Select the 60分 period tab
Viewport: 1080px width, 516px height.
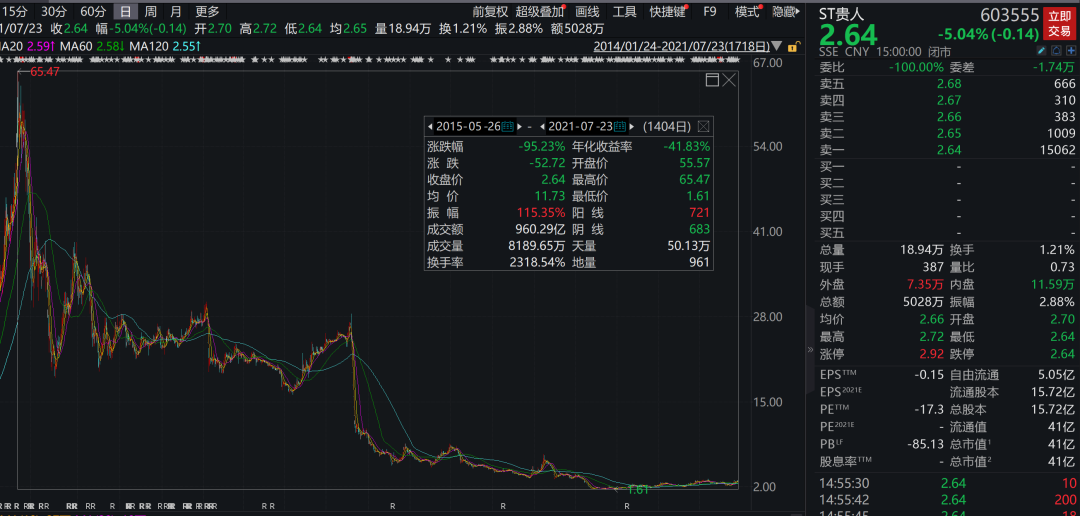(x=93, y=12)
